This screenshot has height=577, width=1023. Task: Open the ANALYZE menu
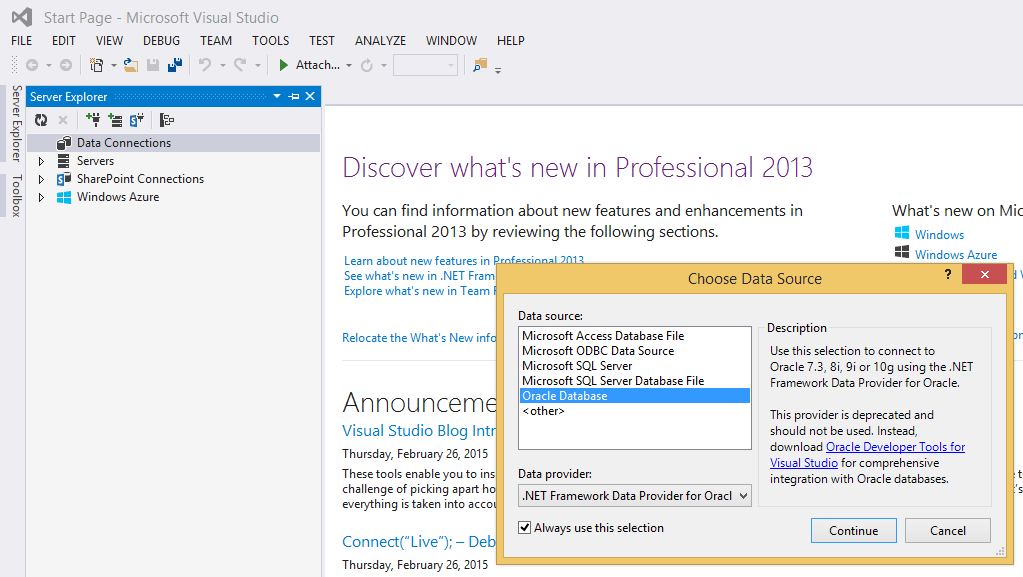point(380,40)
